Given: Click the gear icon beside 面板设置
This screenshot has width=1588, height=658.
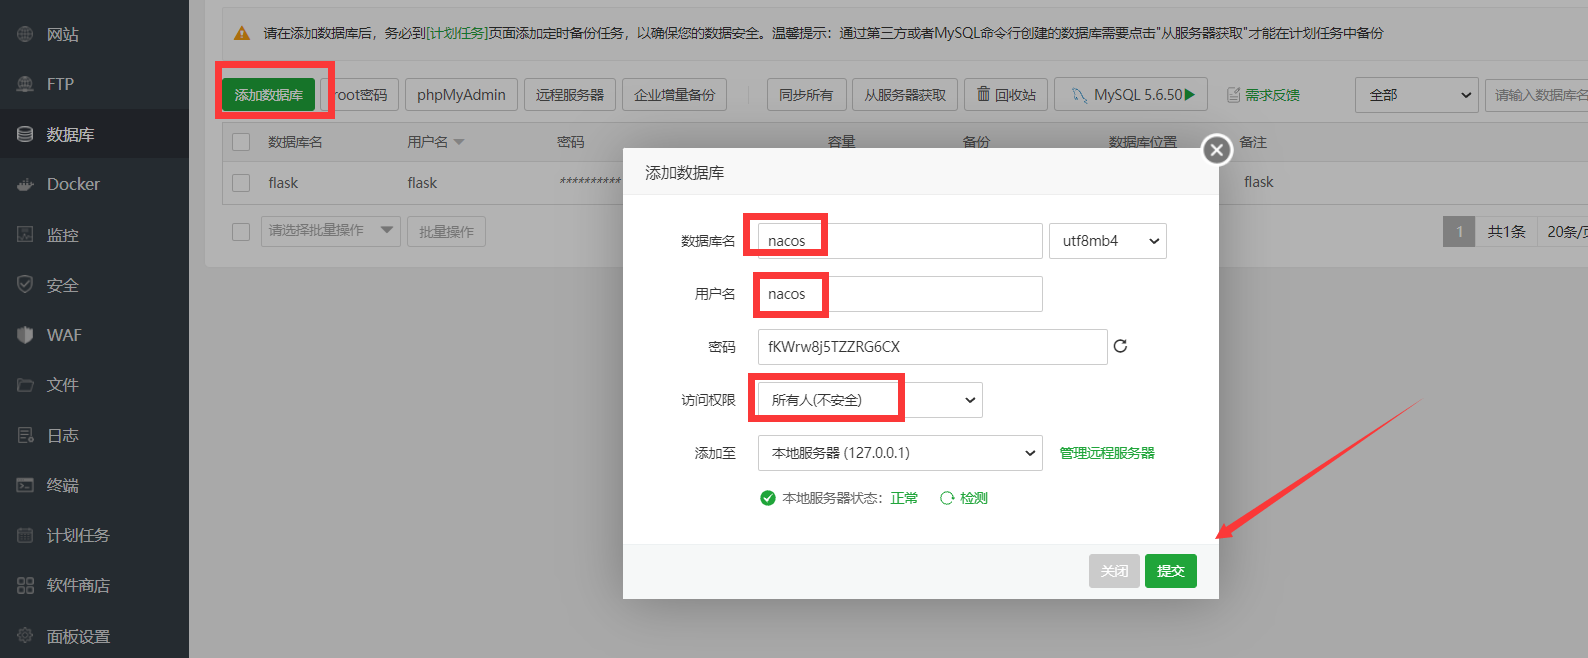Looking at the screenshot, I should [25, 636].
